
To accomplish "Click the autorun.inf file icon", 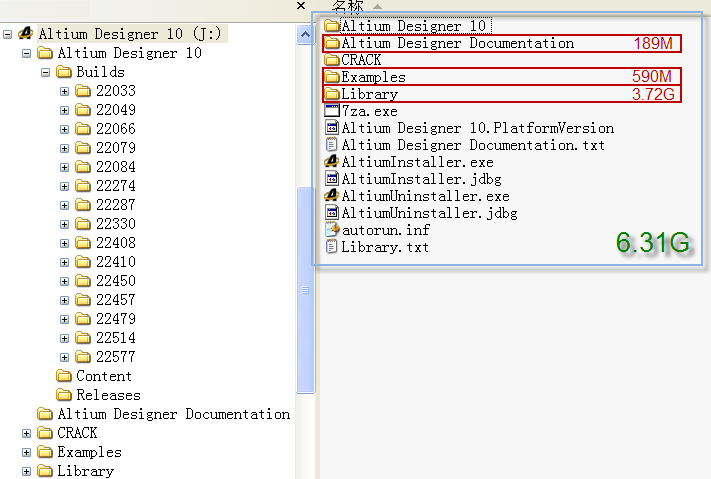I will pos(332,230).
